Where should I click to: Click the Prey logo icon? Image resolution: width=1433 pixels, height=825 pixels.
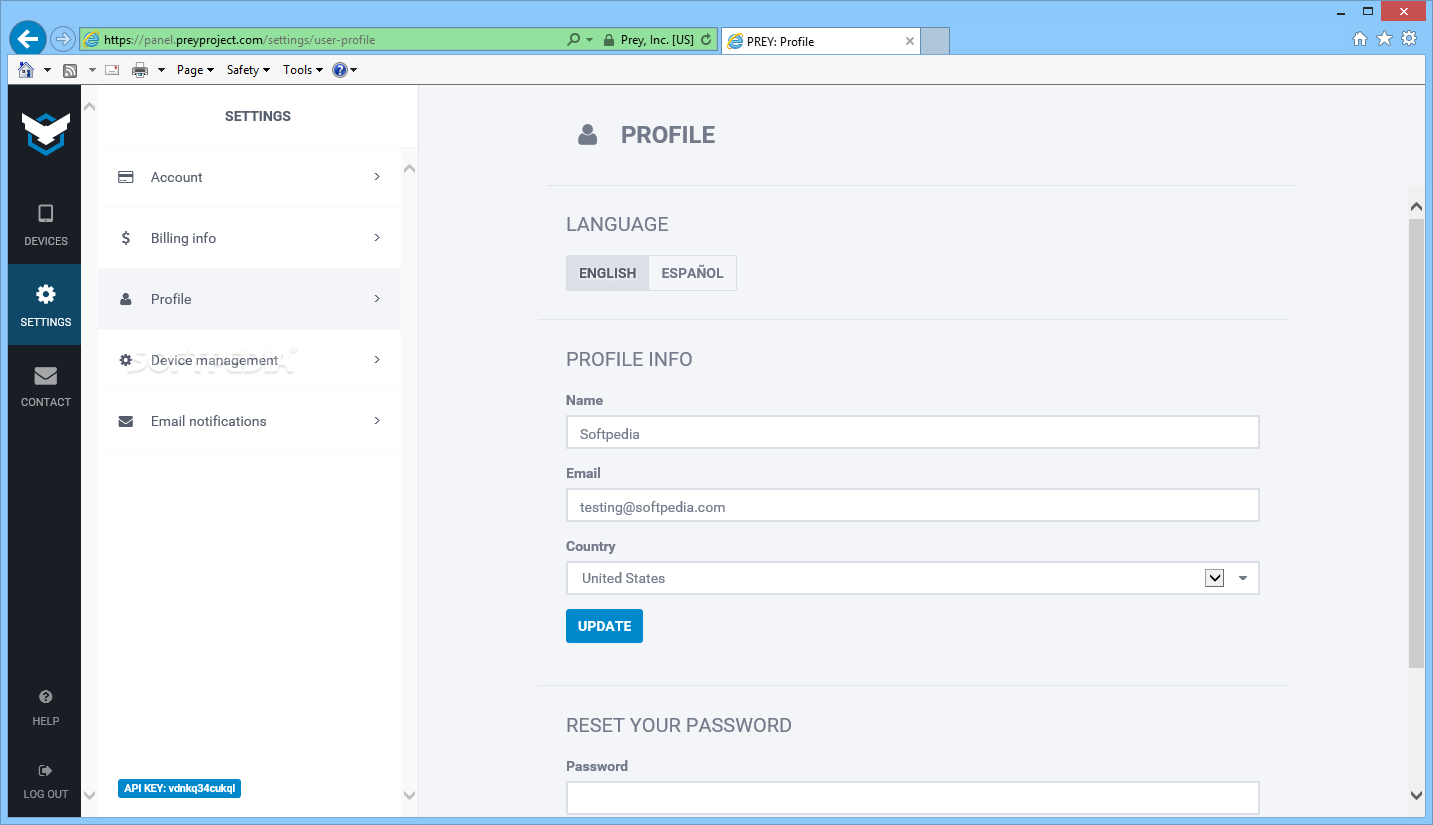46,133
